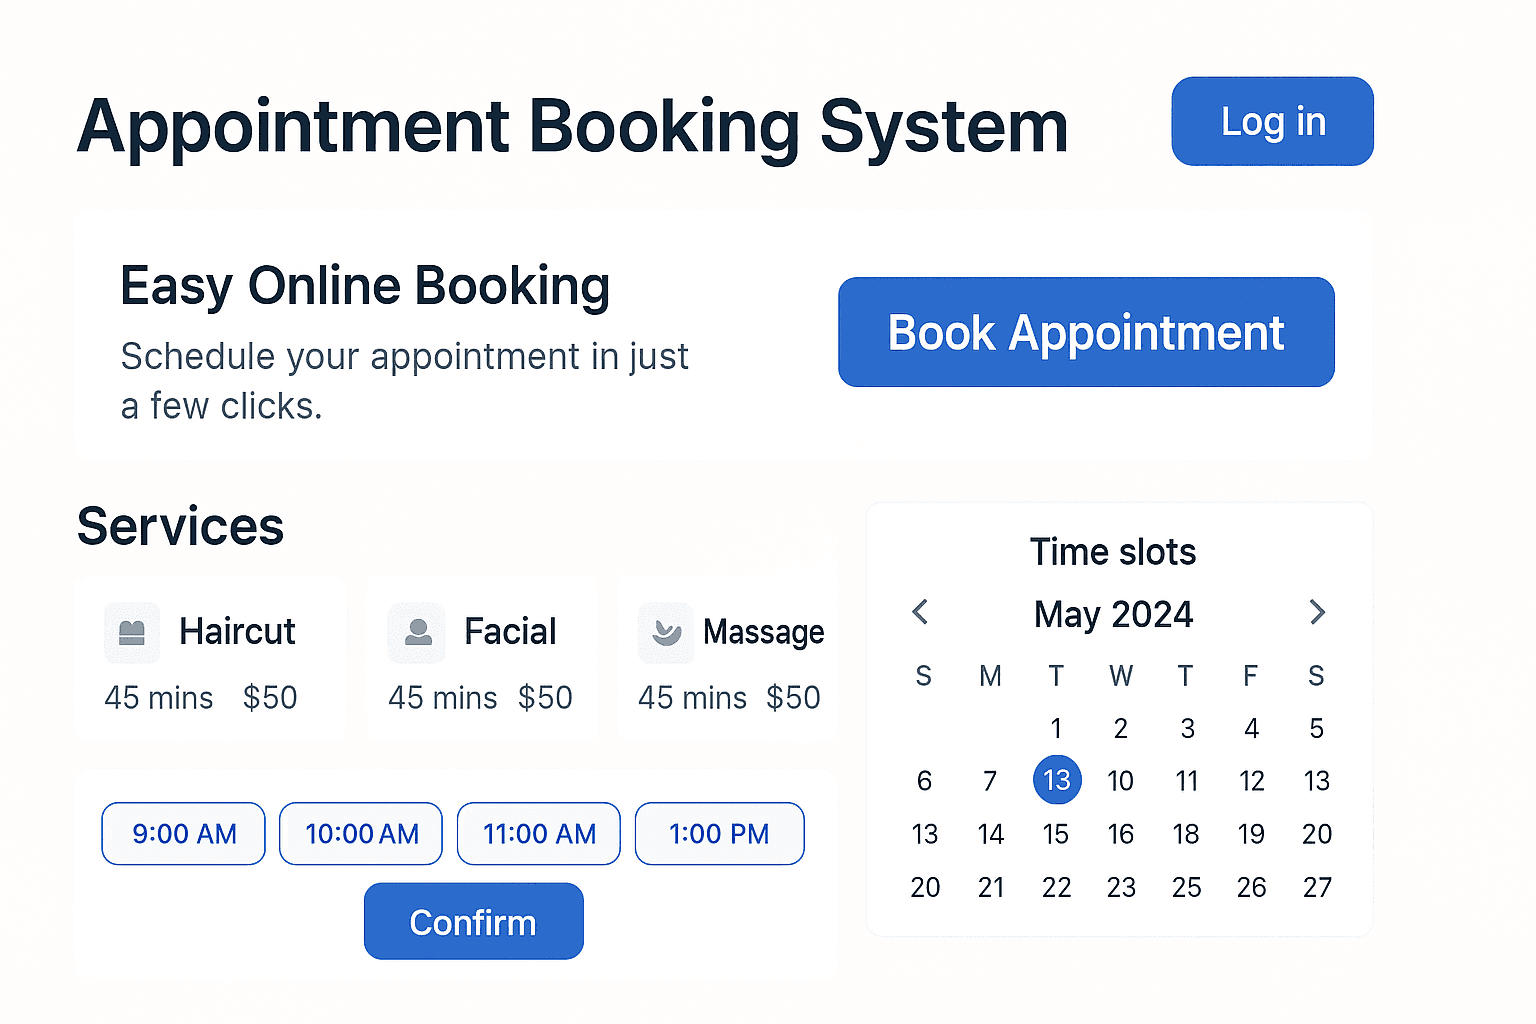Click the May 2024 month header
1536x1024 pixels.
[x=1113, y=614]
